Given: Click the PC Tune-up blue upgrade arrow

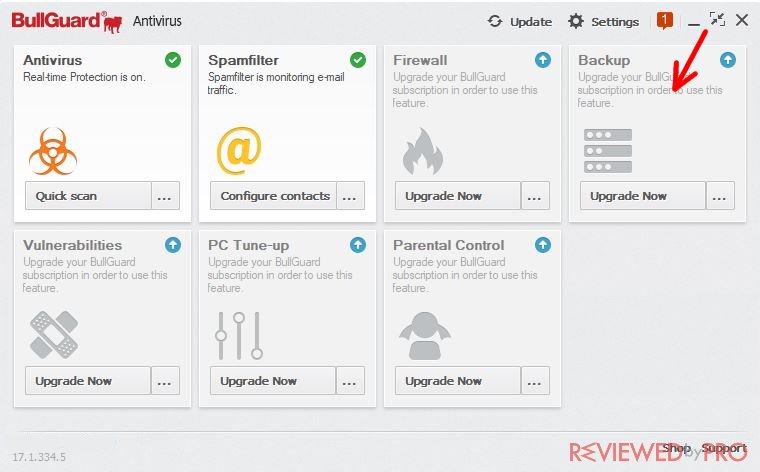Looking at the screenshot, I should 358,245.
